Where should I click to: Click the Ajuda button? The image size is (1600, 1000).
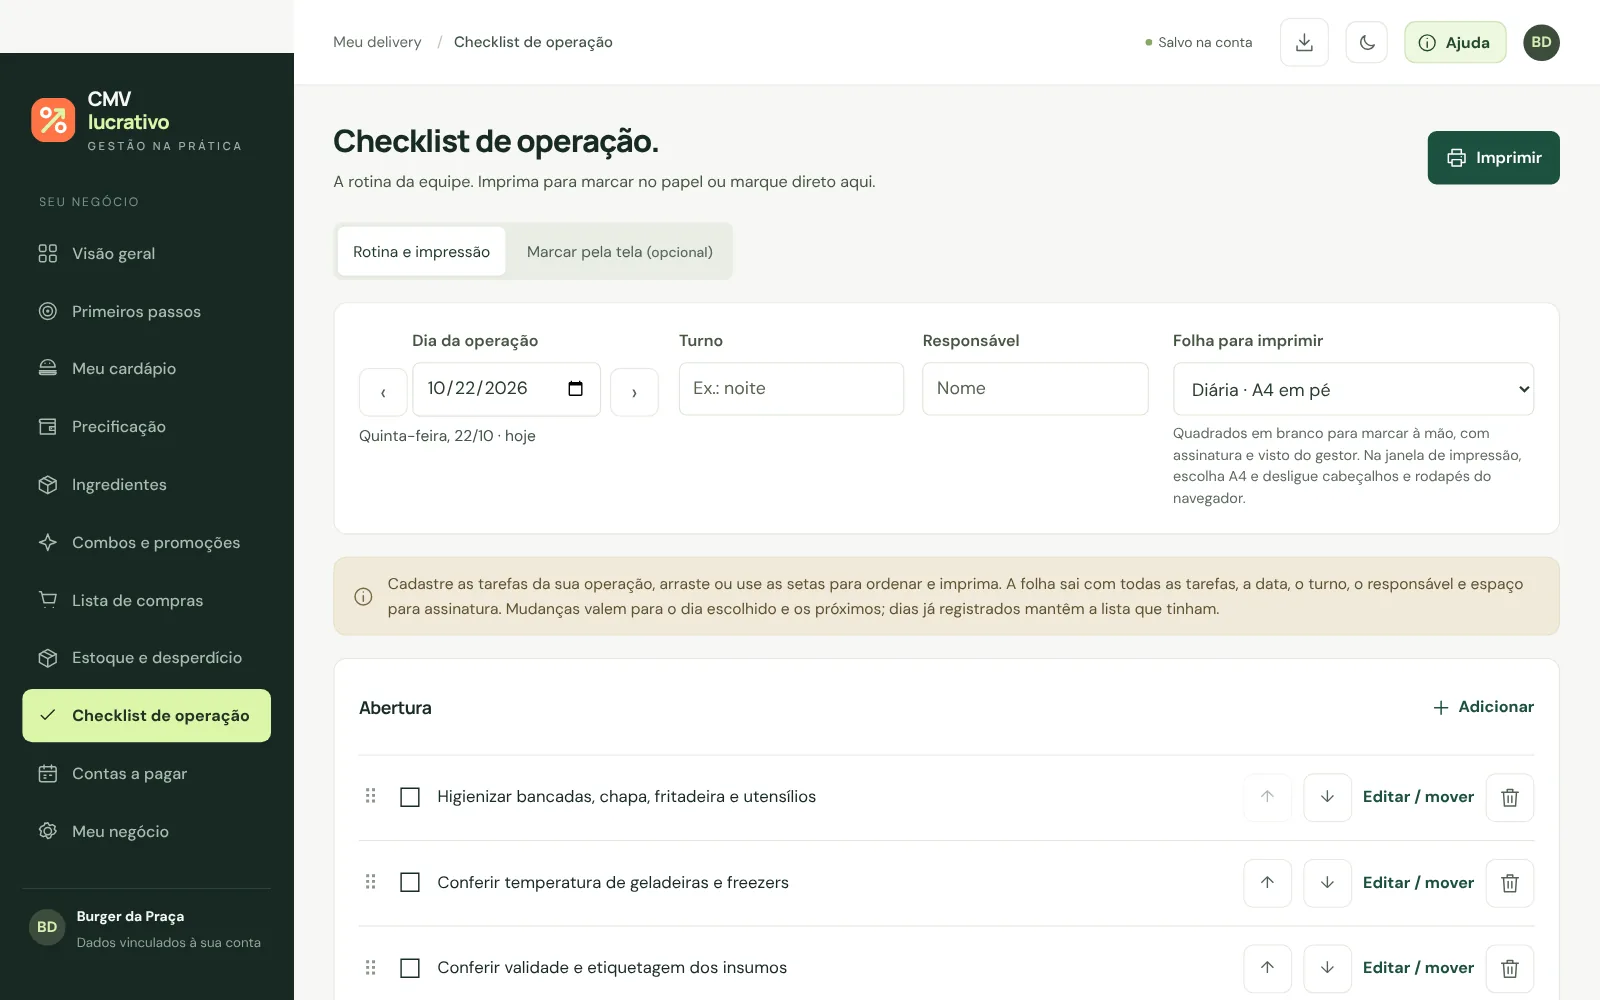pos(1455,42)
